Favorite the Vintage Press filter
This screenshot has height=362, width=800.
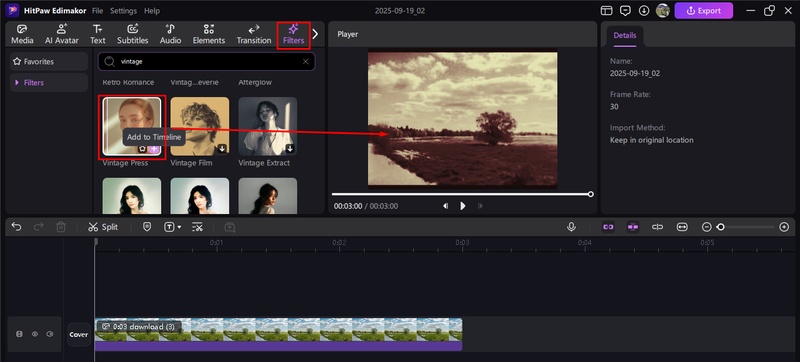click(143, 149)
